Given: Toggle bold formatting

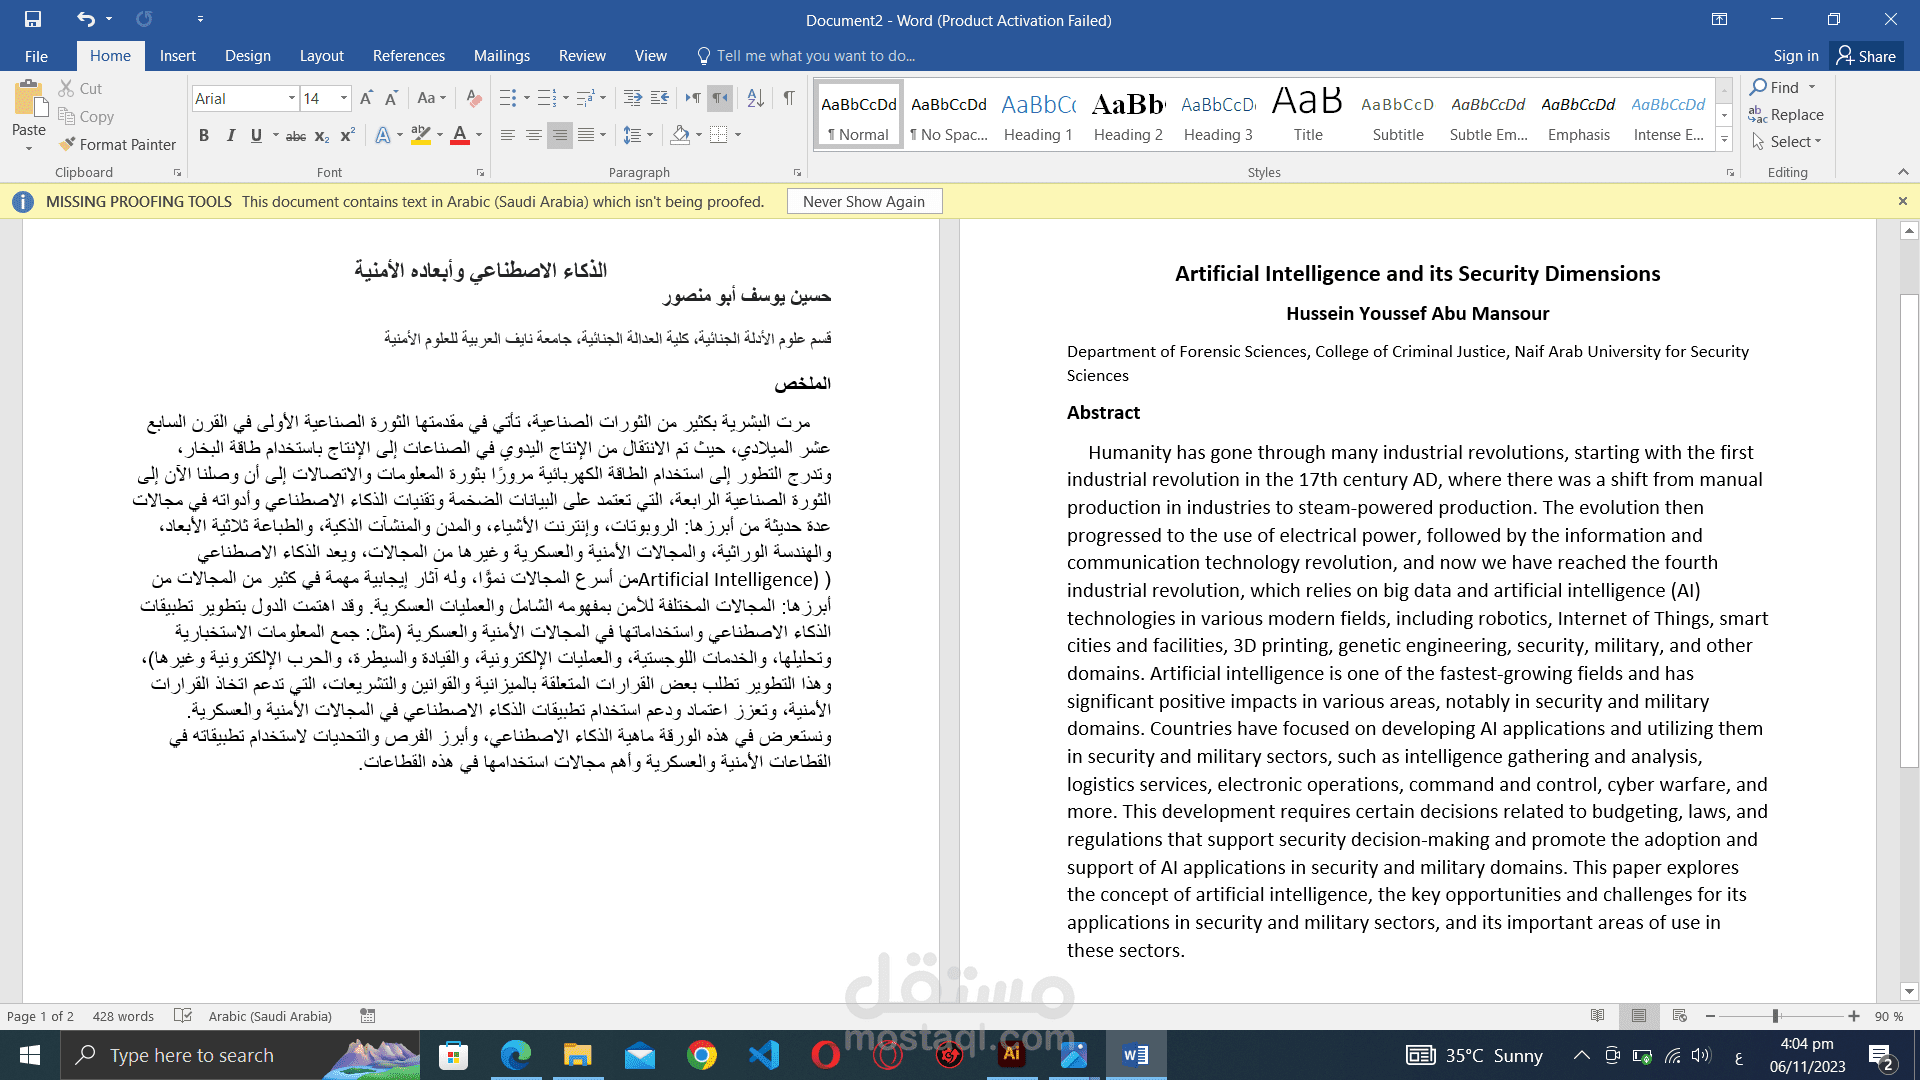Looking at the screenshot, I should point(204,135).
